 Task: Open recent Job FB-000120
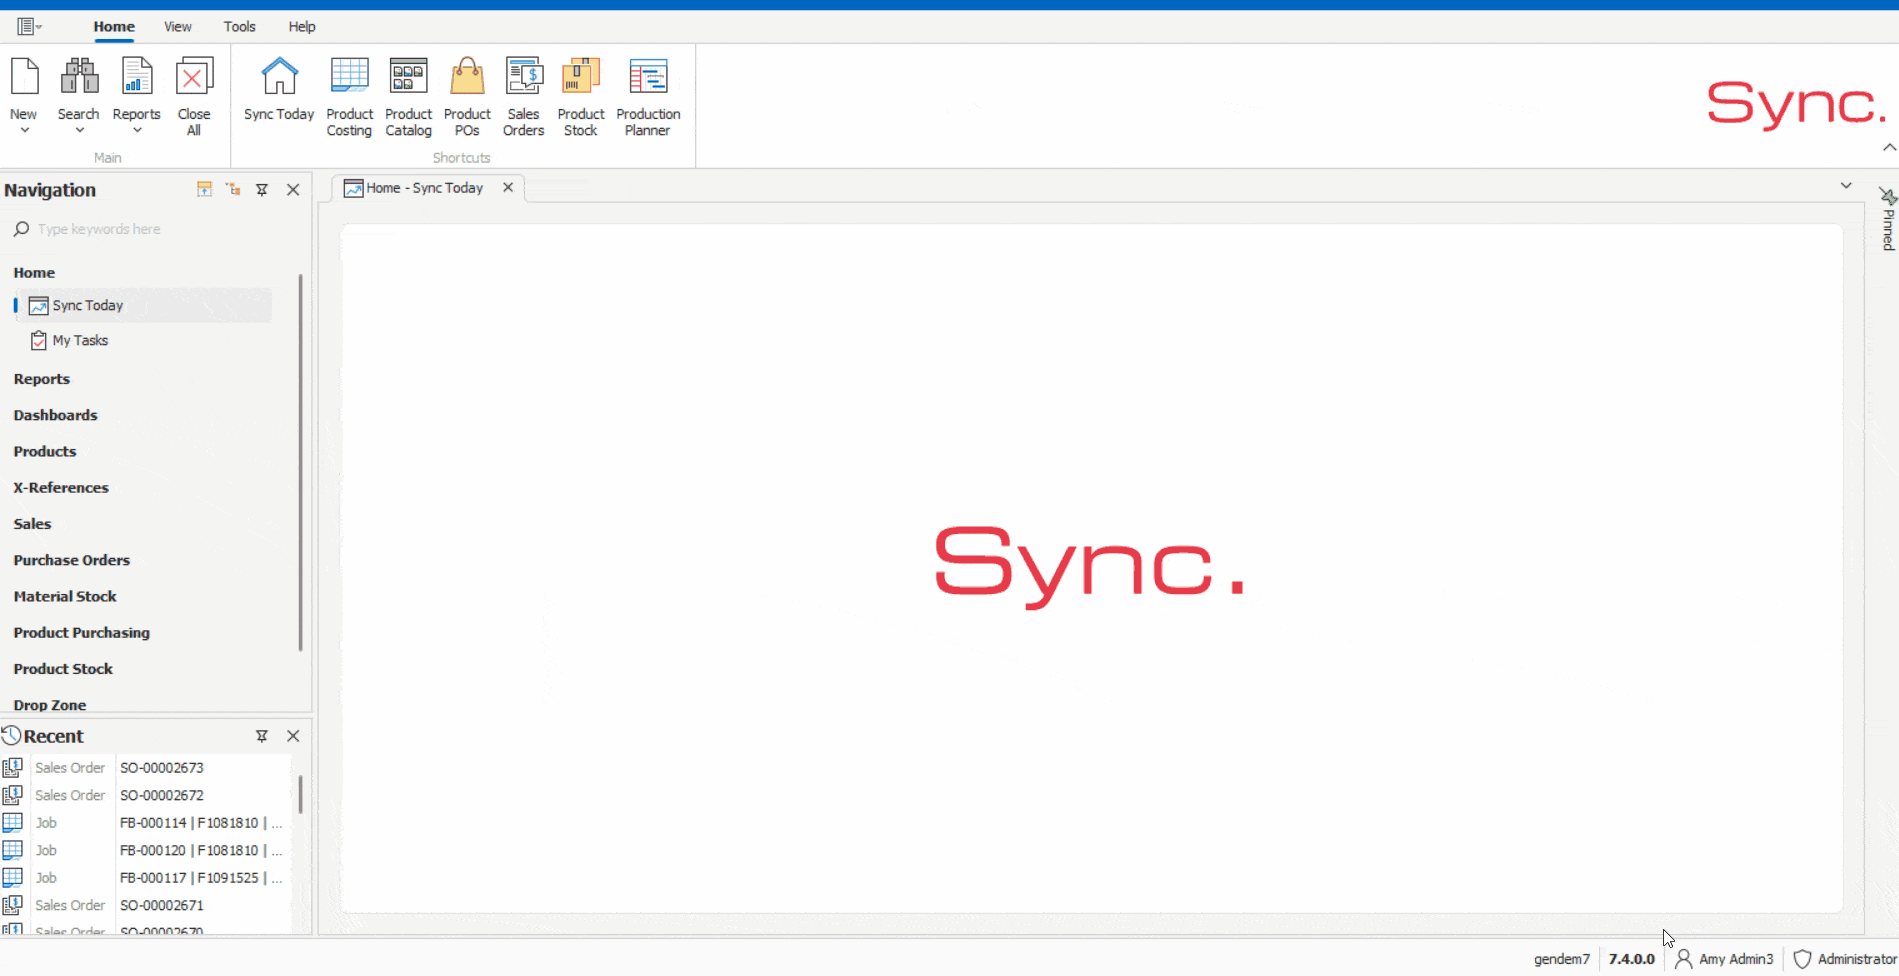146,851
